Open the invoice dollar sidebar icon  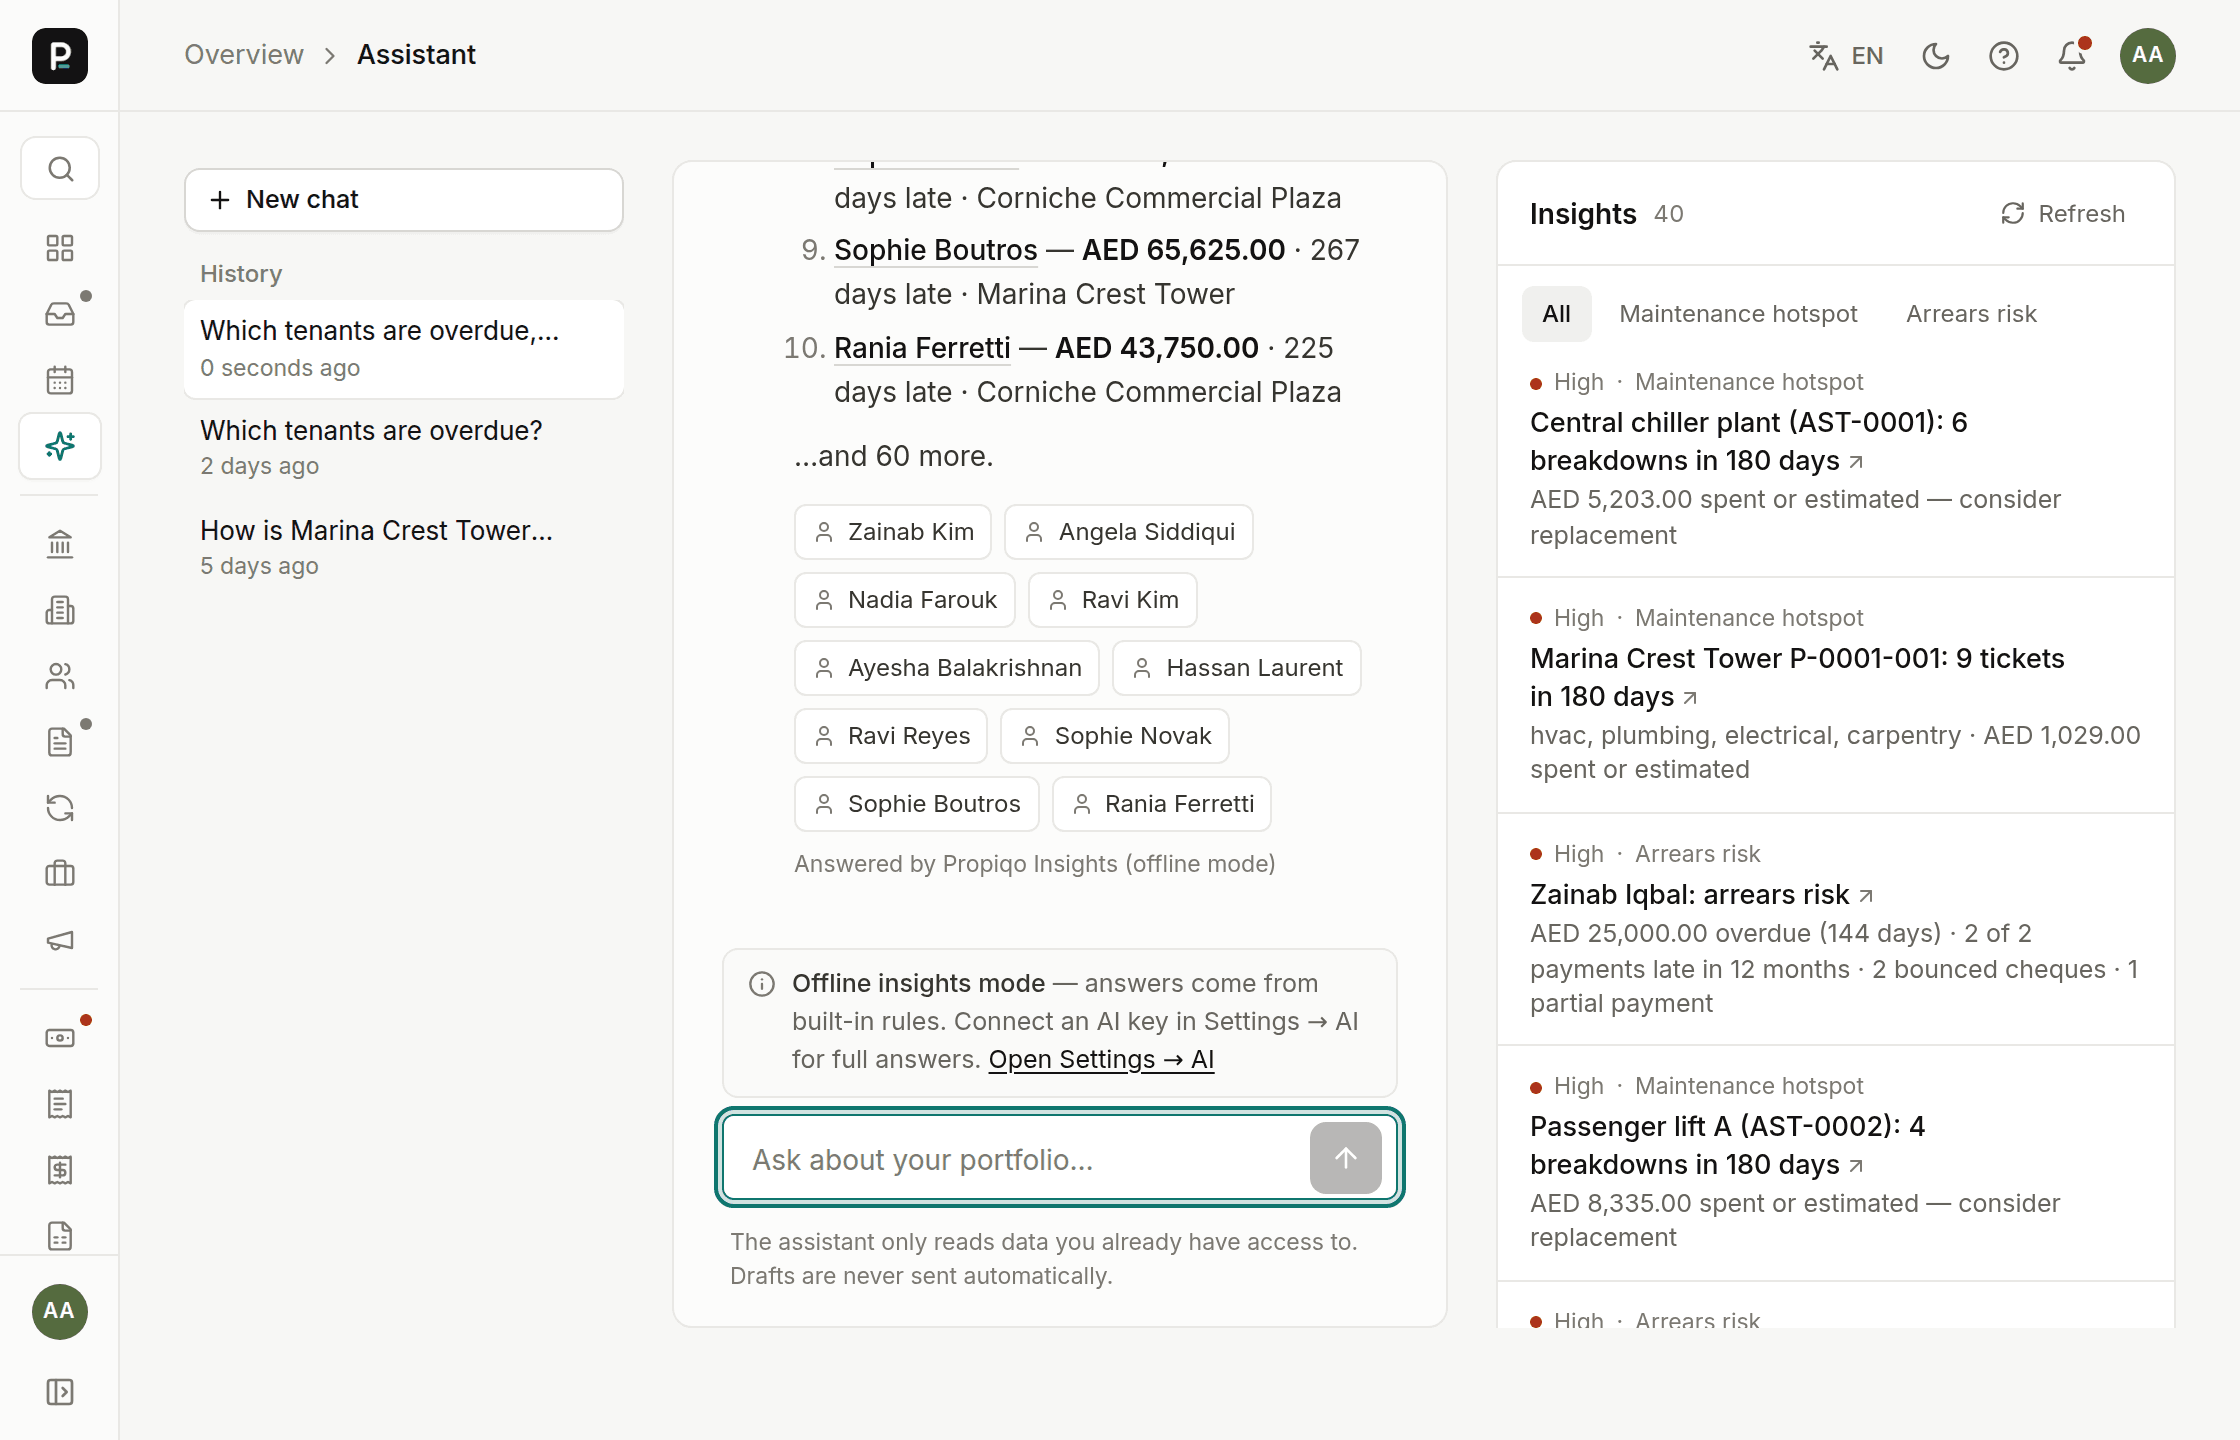(x=60, y=1170)
